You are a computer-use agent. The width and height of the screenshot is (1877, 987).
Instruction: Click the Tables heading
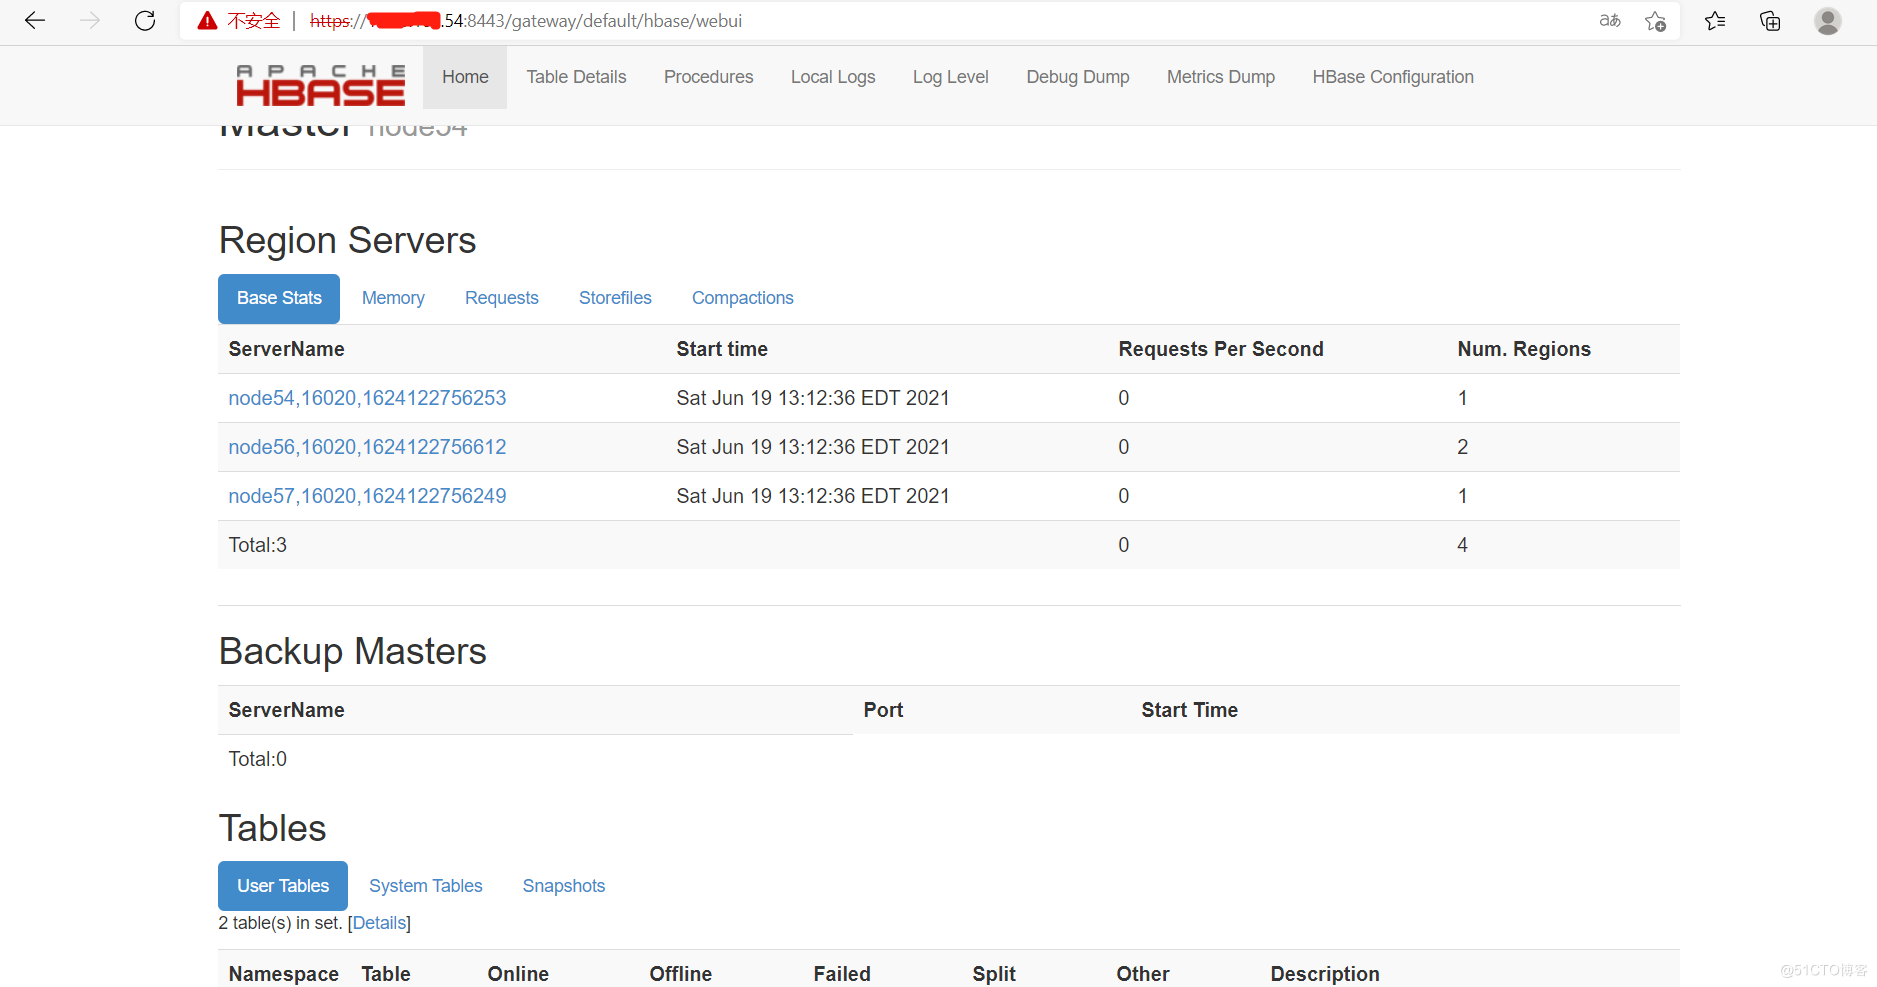pos(272,828)
